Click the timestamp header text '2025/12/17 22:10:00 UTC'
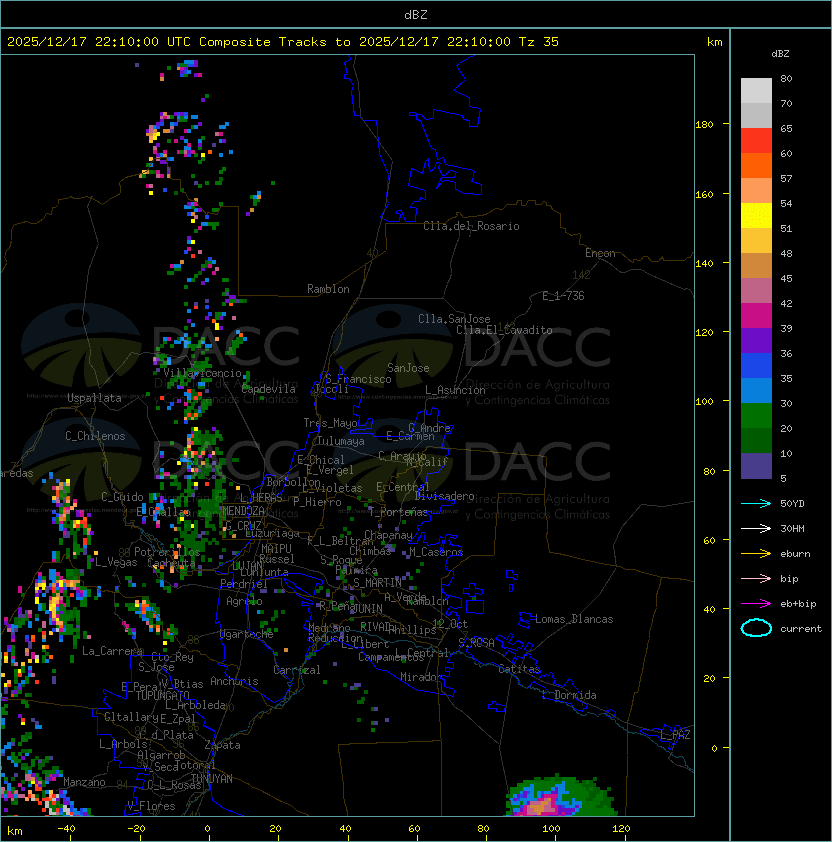 coord(98,41)
